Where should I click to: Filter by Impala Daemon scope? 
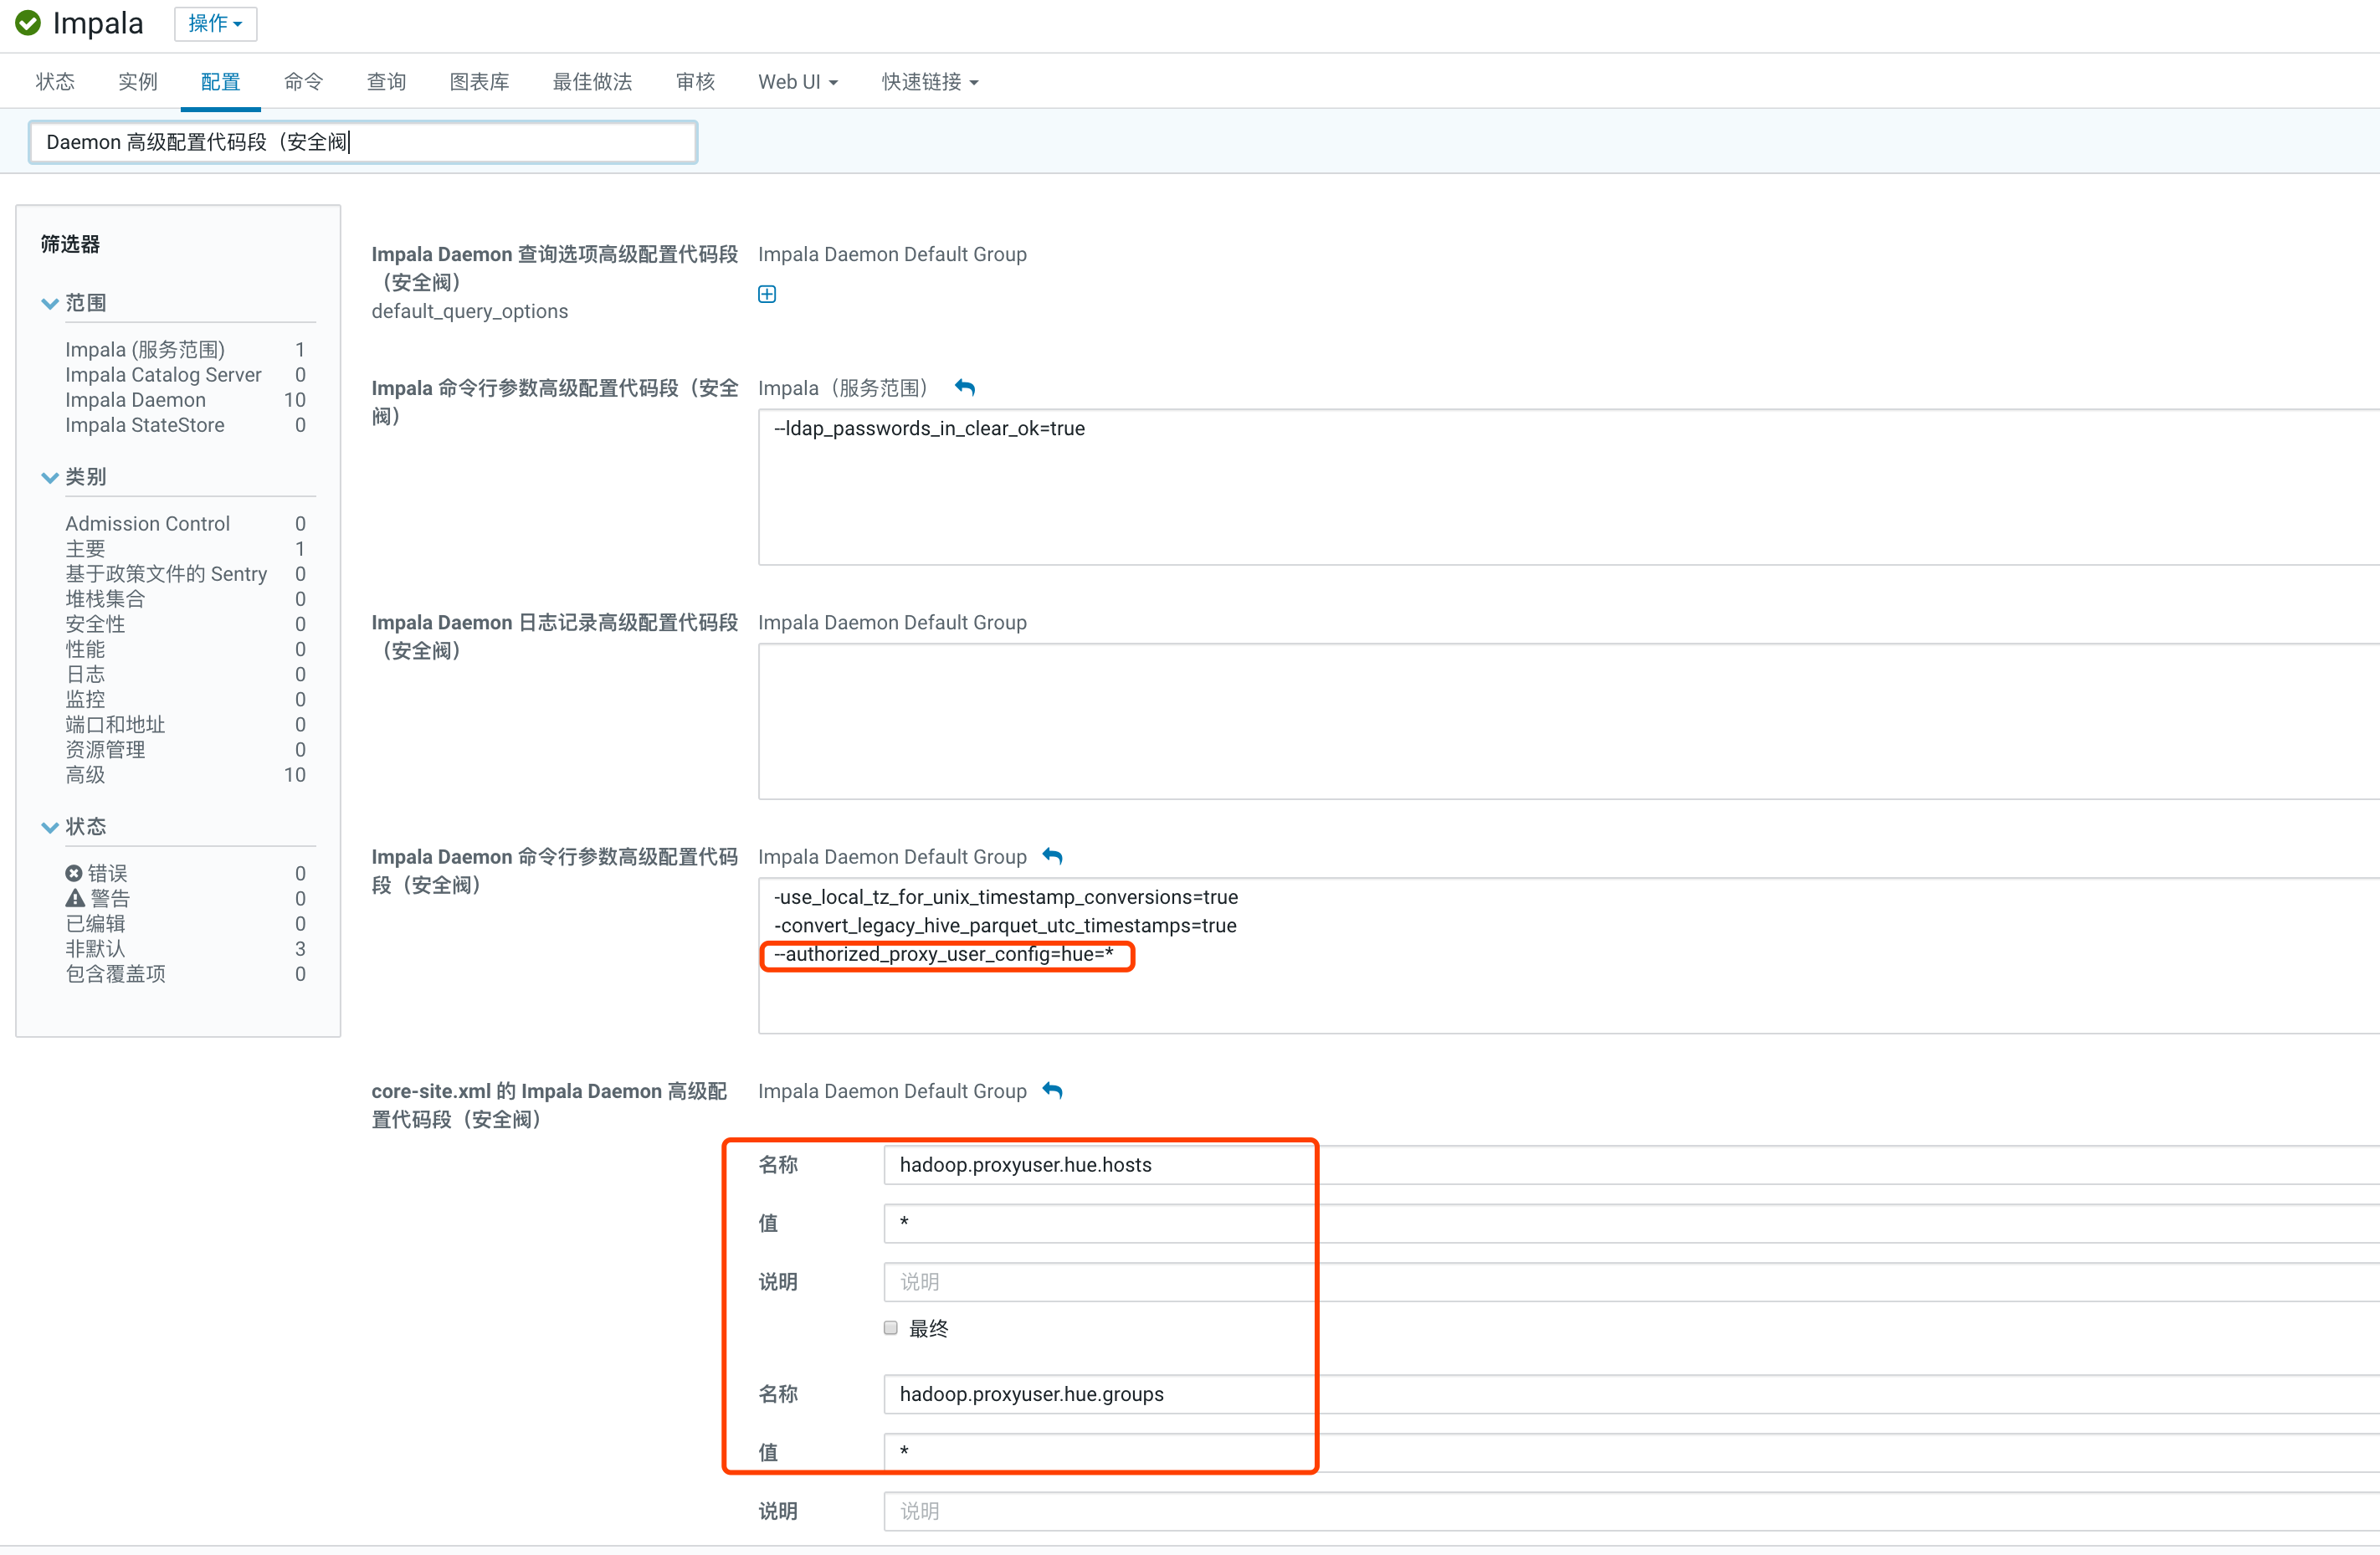[135, 400]
